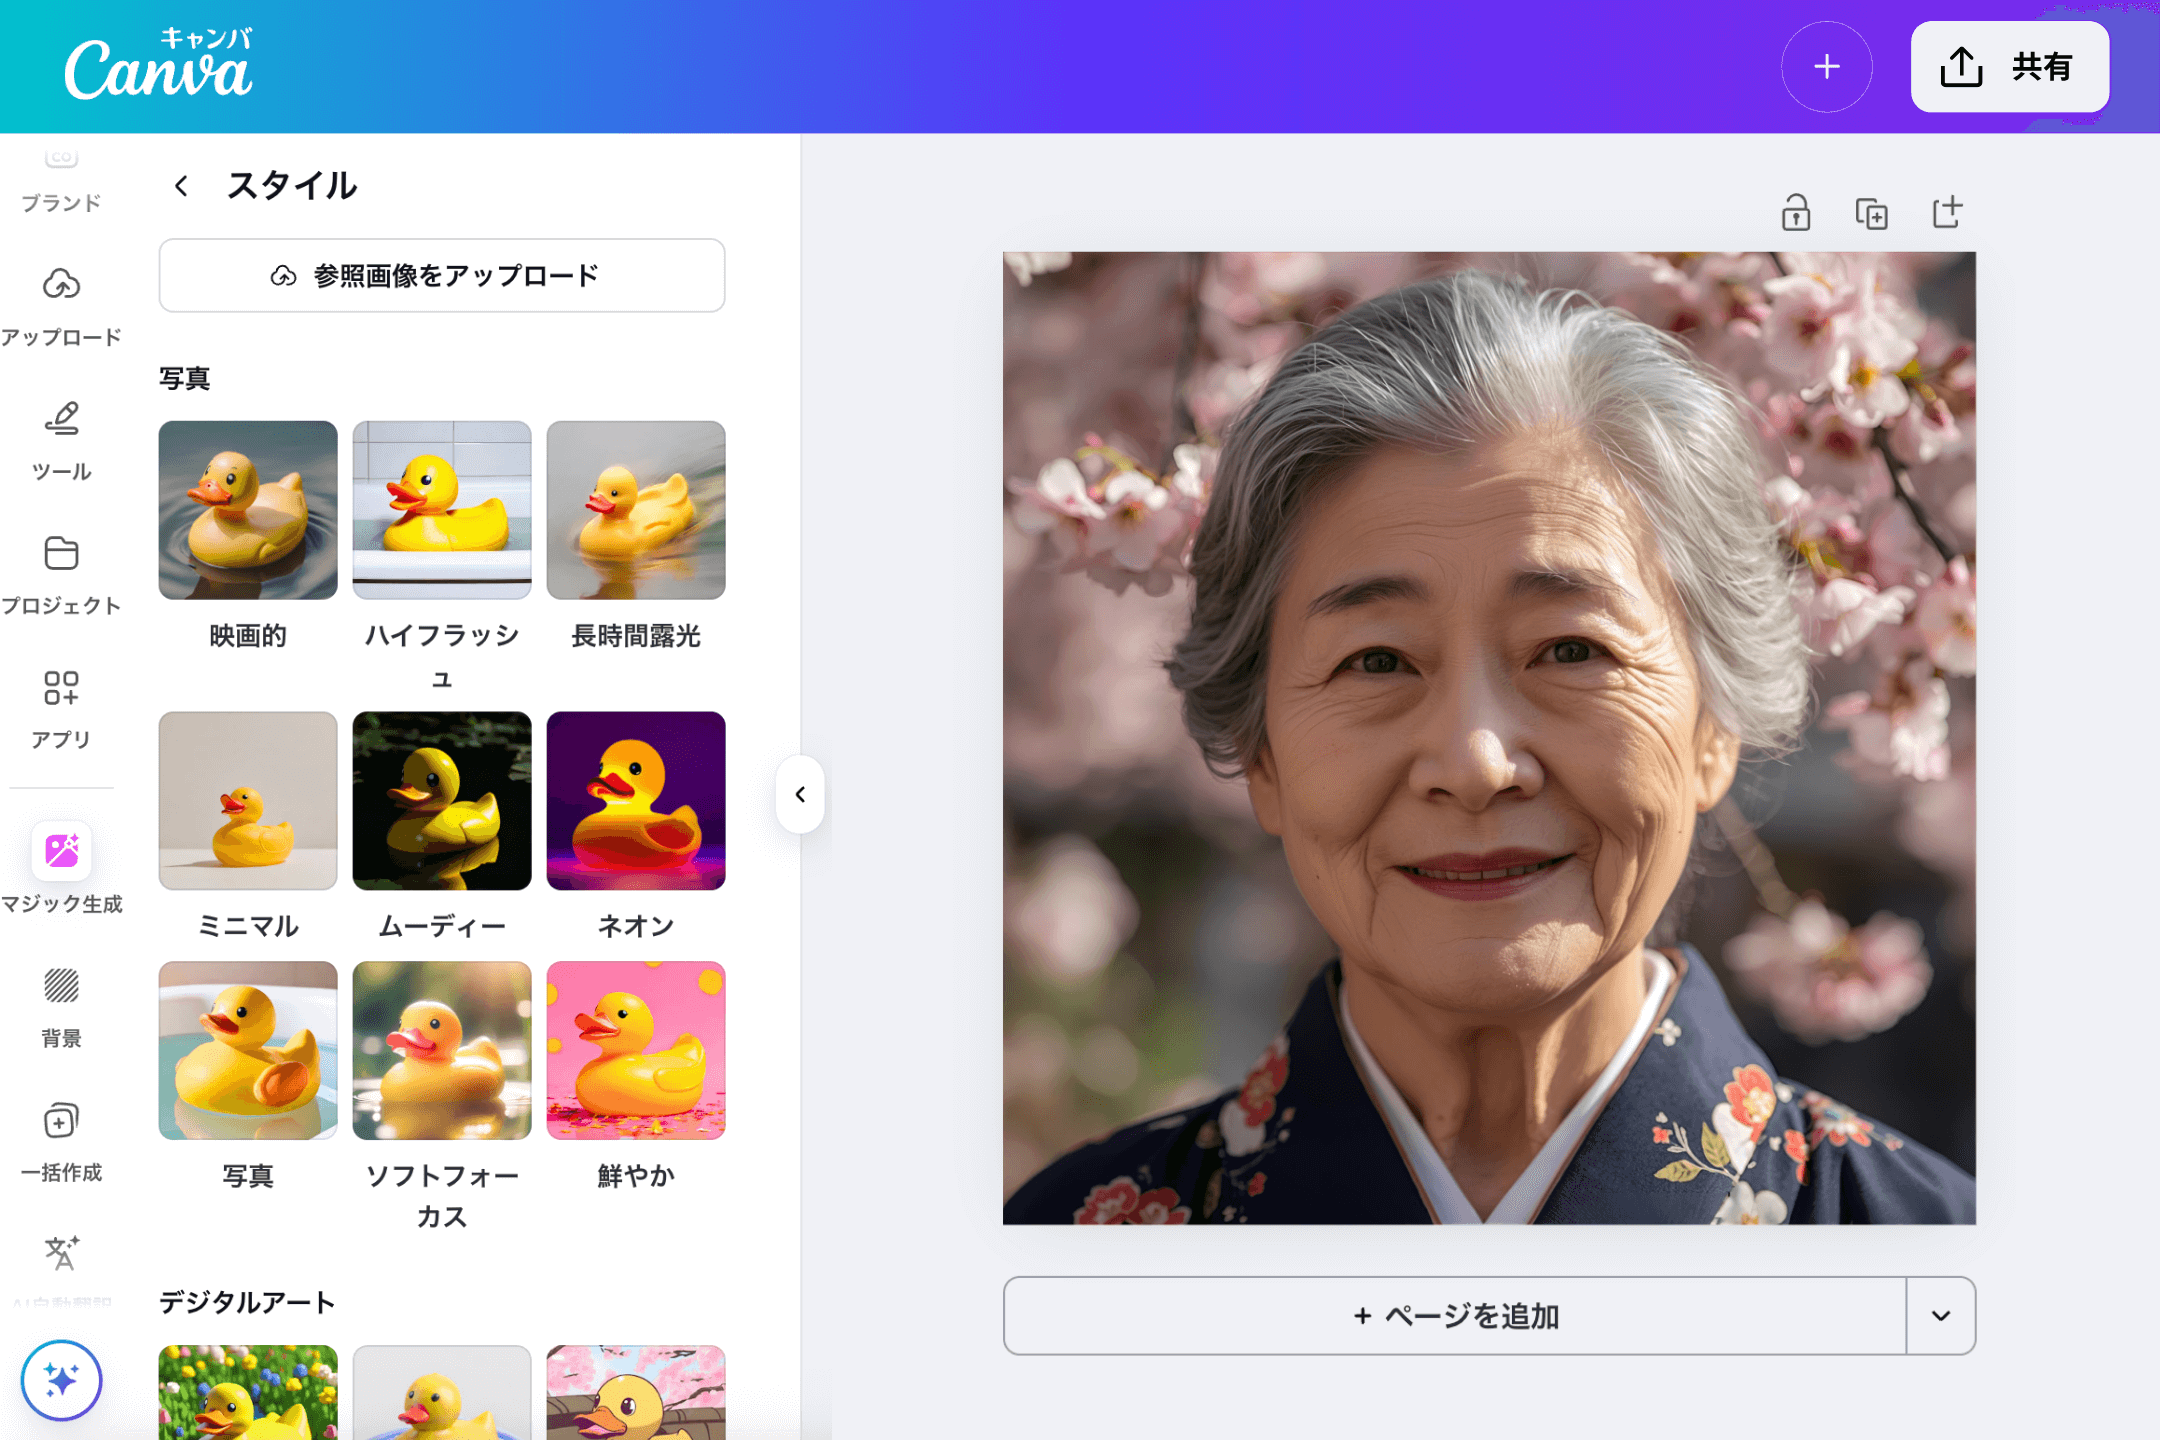This screenshot has height=1440, width=2160.
Task: Select the 写真 style duck thumbnail
Action: tap(248, 1051)
